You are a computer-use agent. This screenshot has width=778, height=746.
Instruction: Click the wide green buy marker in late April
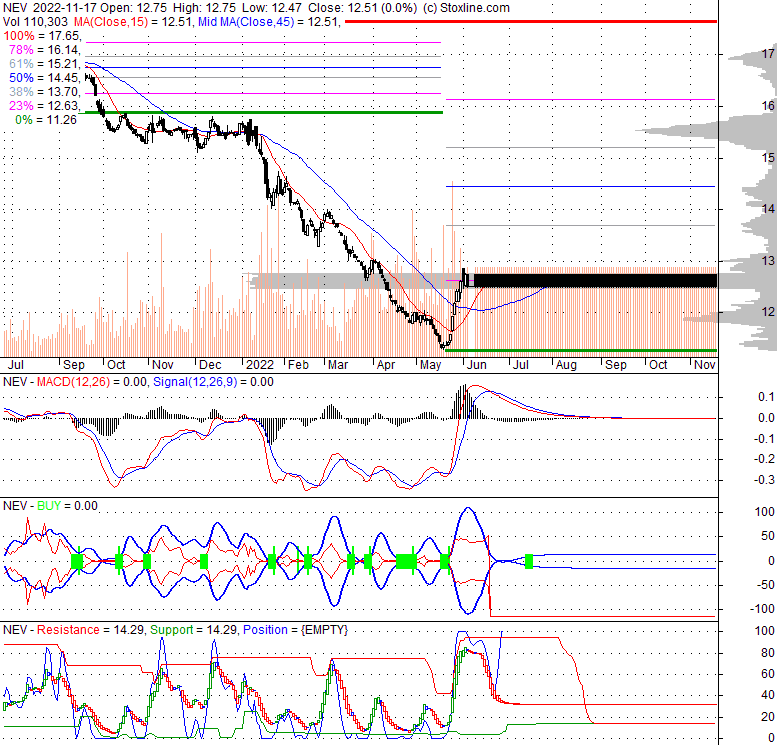point(406,561)
